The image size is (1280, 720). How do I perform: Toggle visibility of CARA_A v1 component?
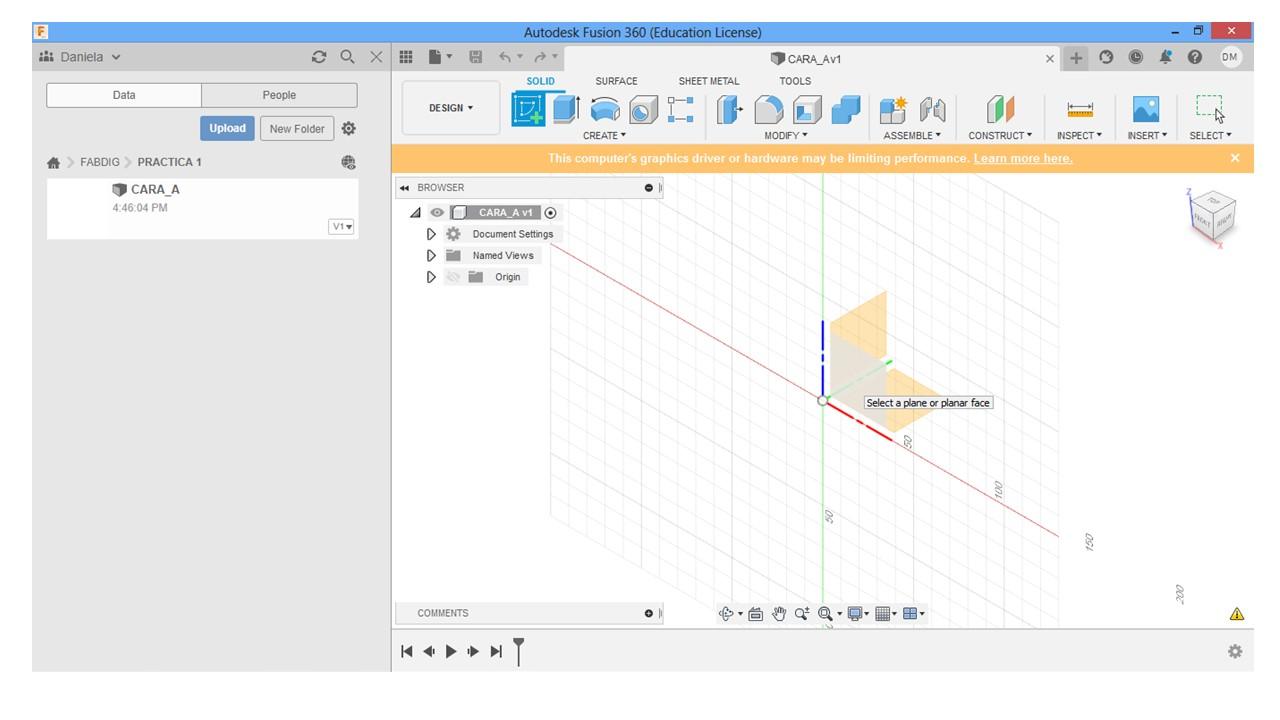pos(436,212)
